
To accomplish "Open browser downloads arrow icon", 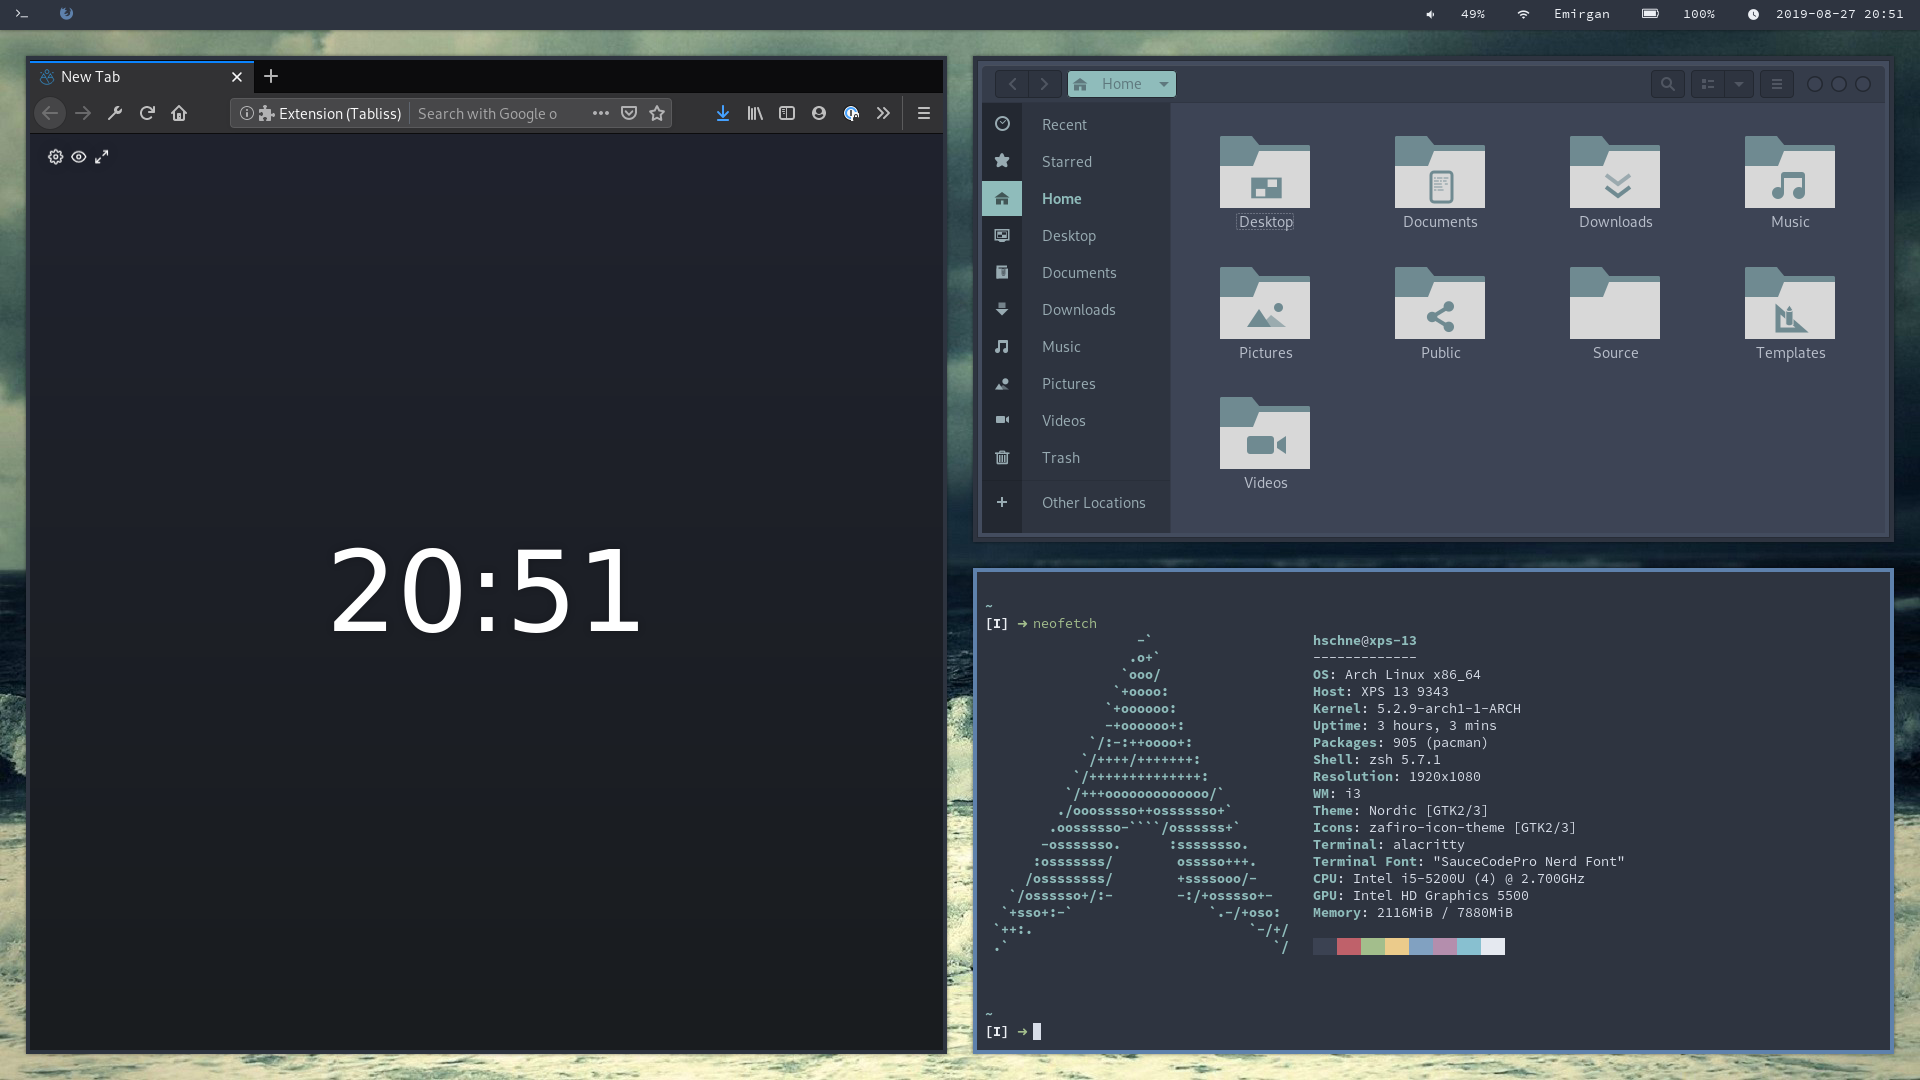I will tap(723, 113).
